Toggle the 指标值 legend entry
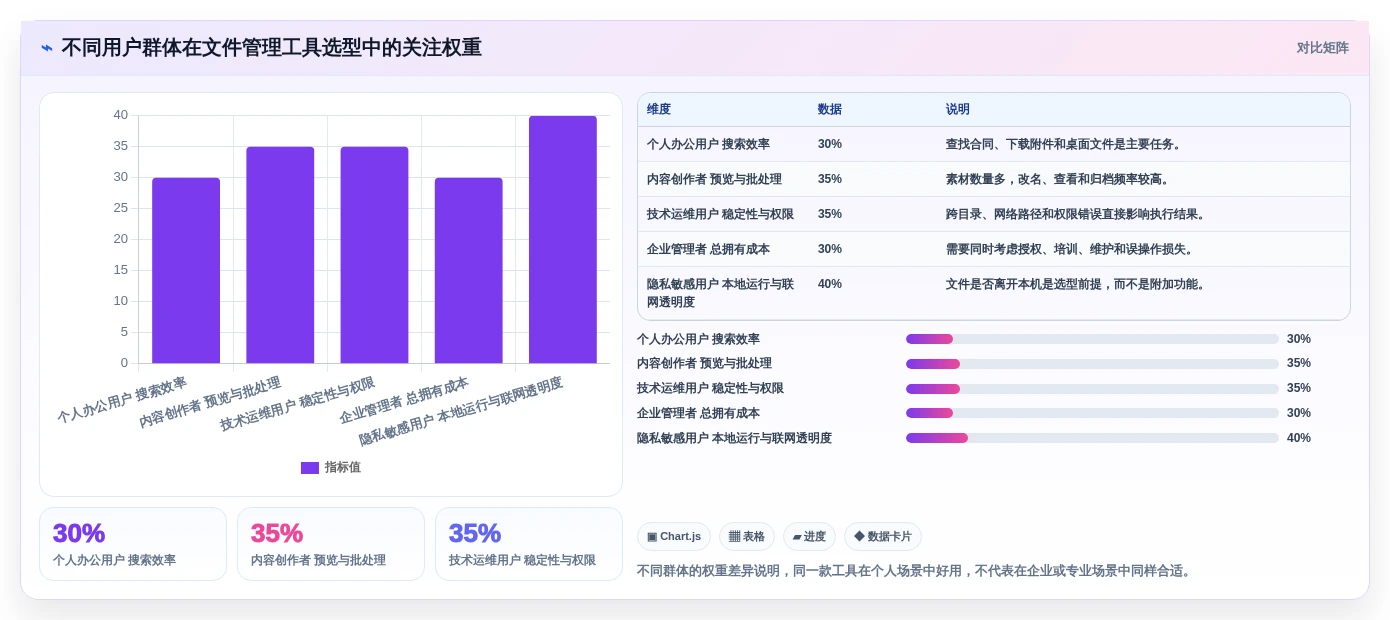 [331, 467]
